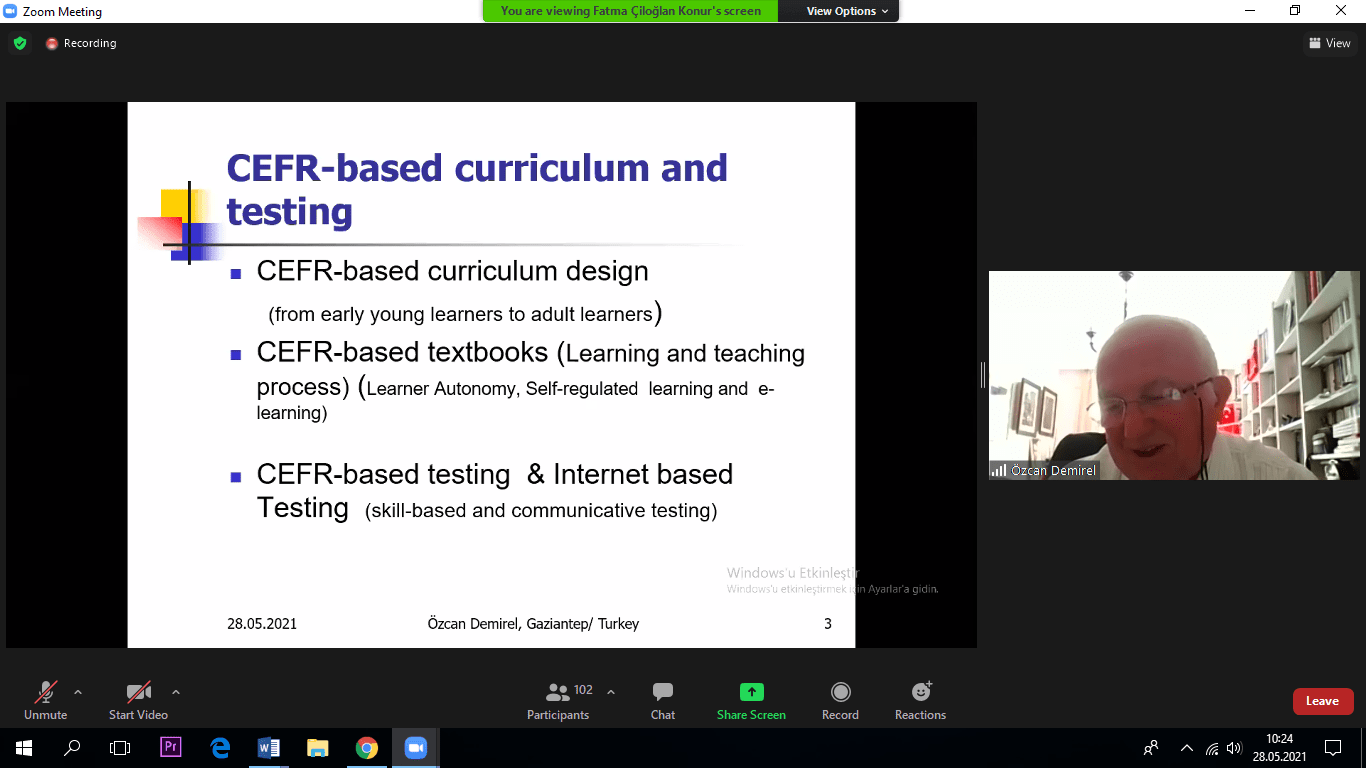Open the Reactions menu
The height and width of the screenshot is (768, 1366).
[920, 701]
